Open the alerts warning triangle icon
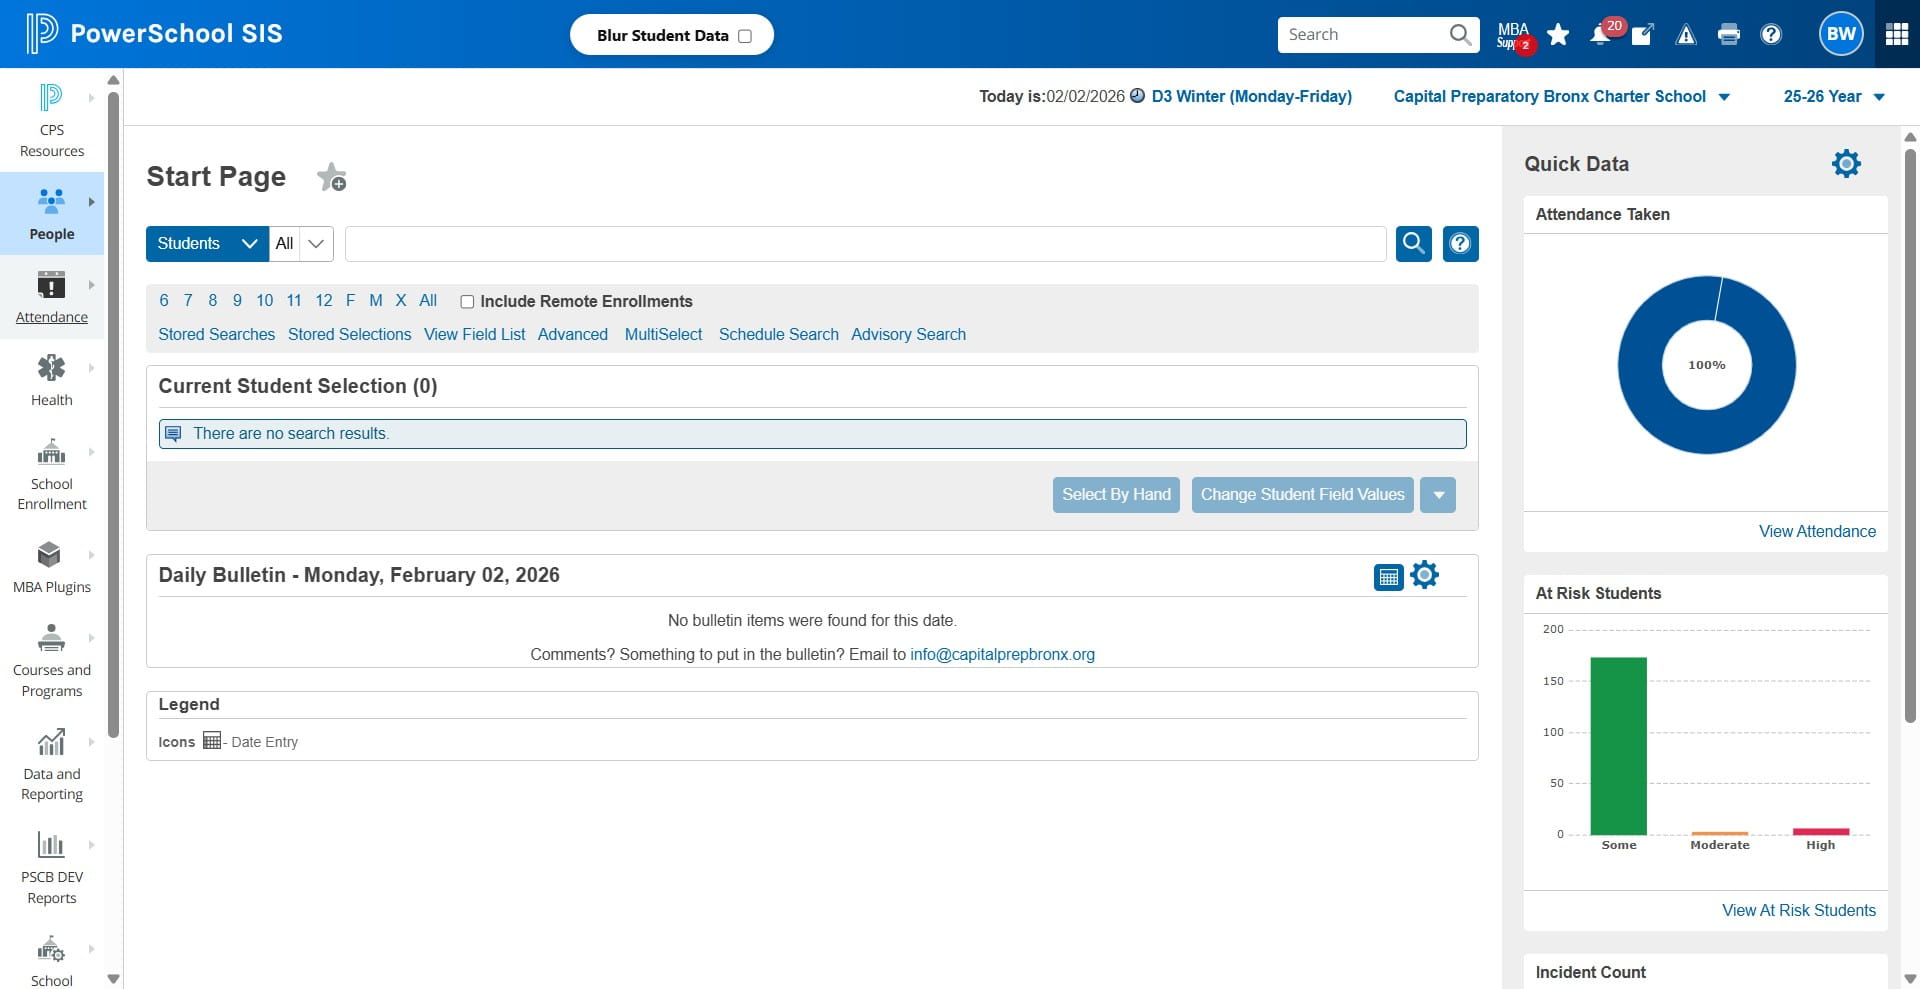Screen dimensions: 1920x989 1686,35
